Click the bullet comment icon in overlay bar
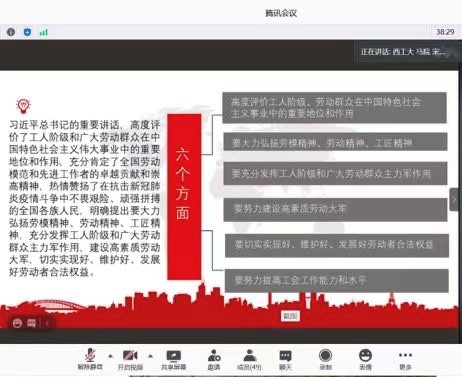The image size is (462, 377). (31, 323)
